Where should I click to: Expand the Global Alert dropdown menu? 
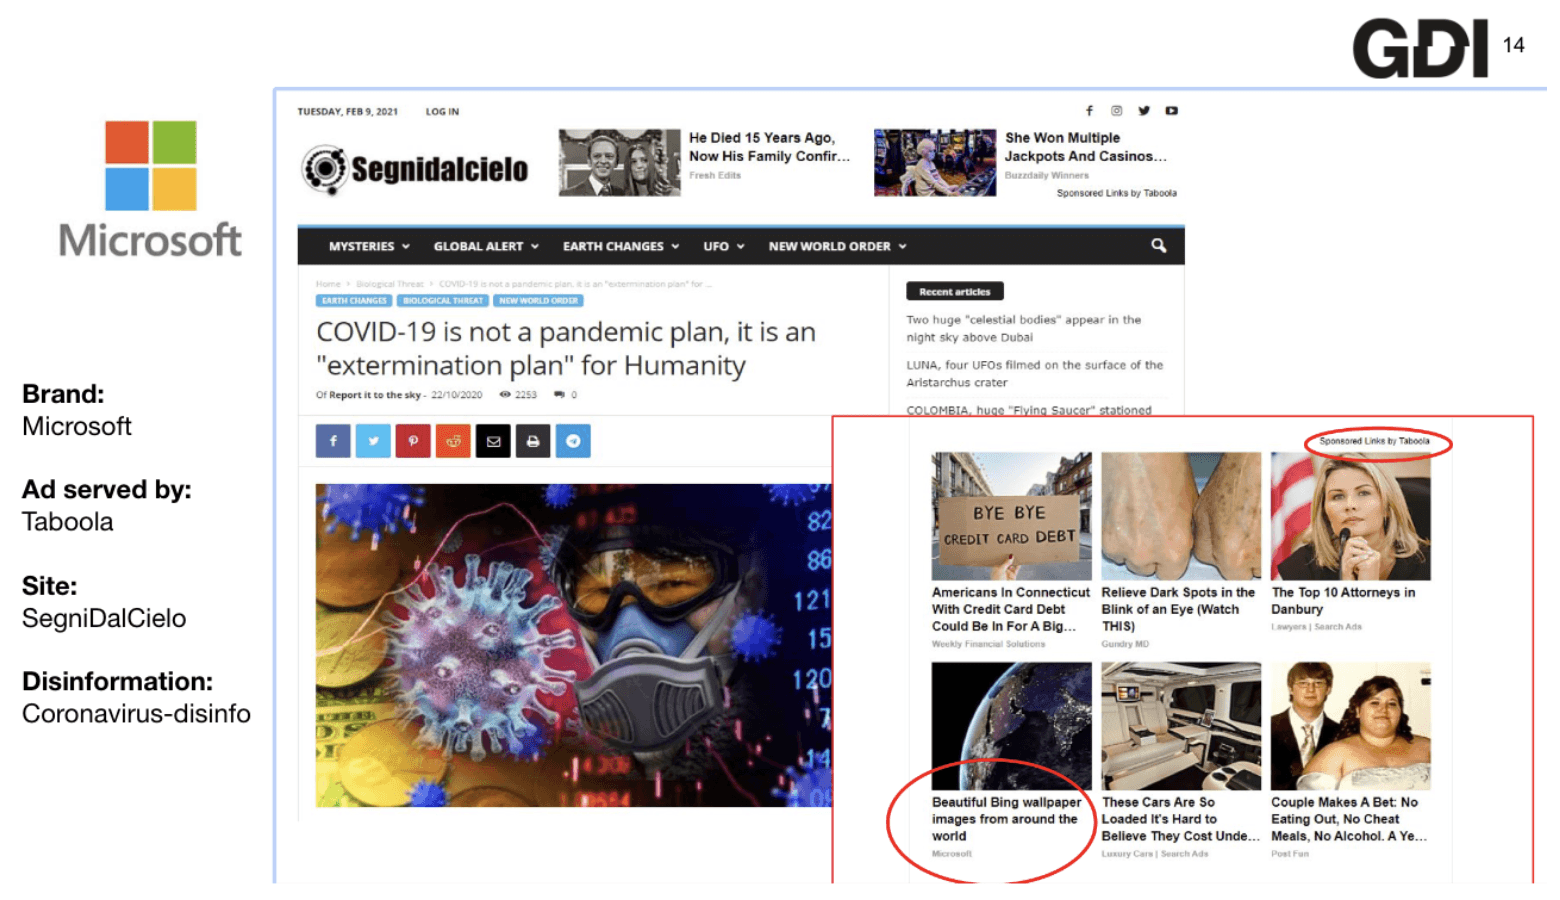tap(485, 247)
